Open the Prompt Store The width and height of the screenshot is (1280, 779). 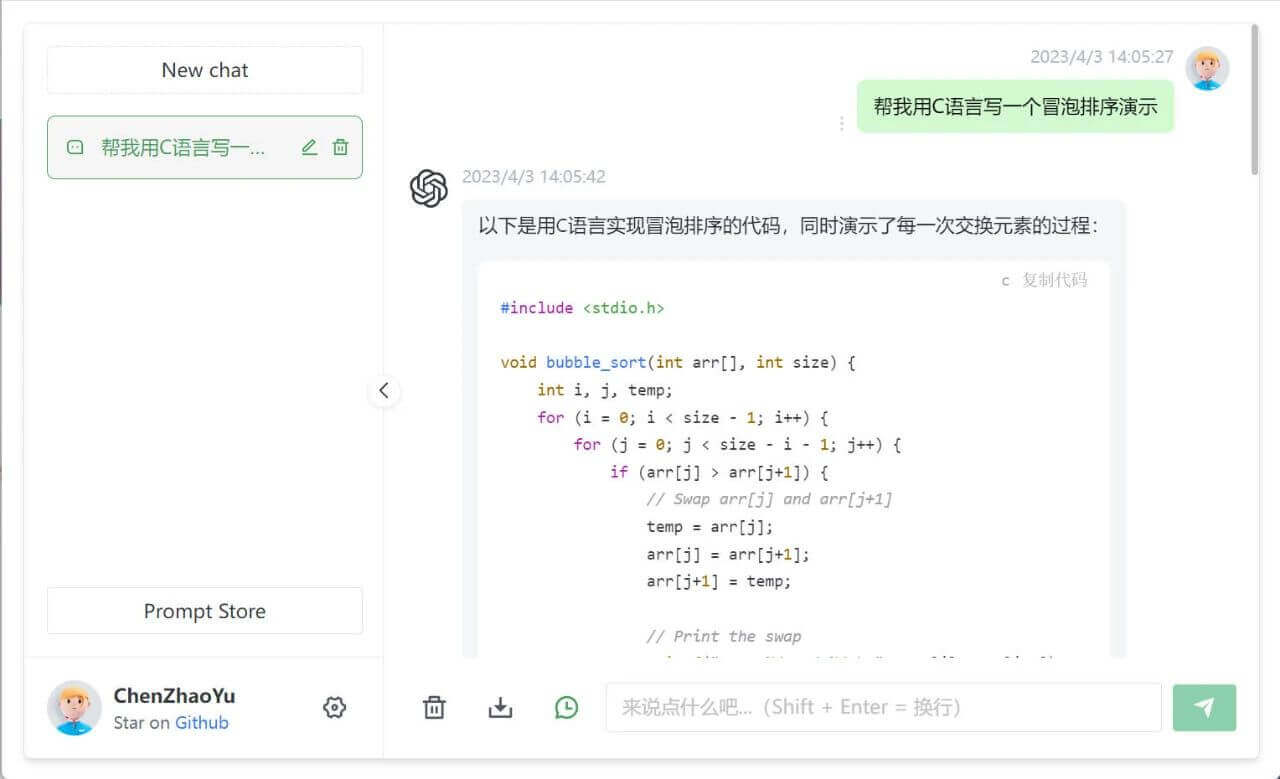[204, 611]
